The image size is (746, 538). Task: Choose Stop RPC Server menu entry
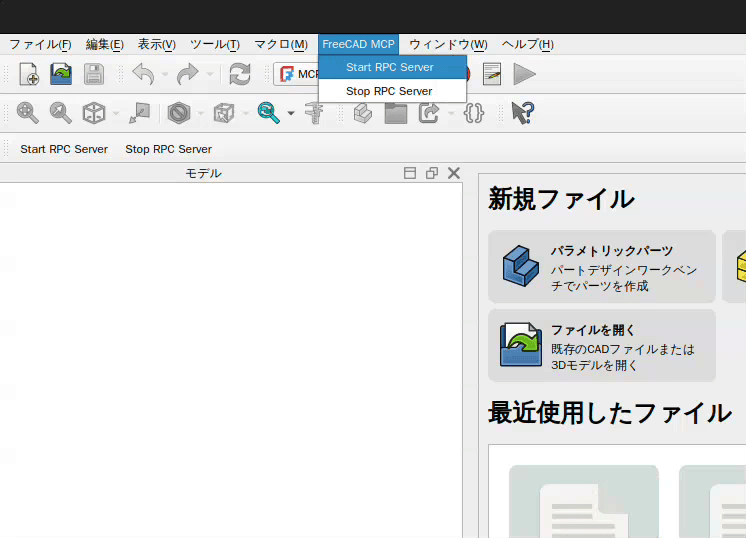(393, 91)
